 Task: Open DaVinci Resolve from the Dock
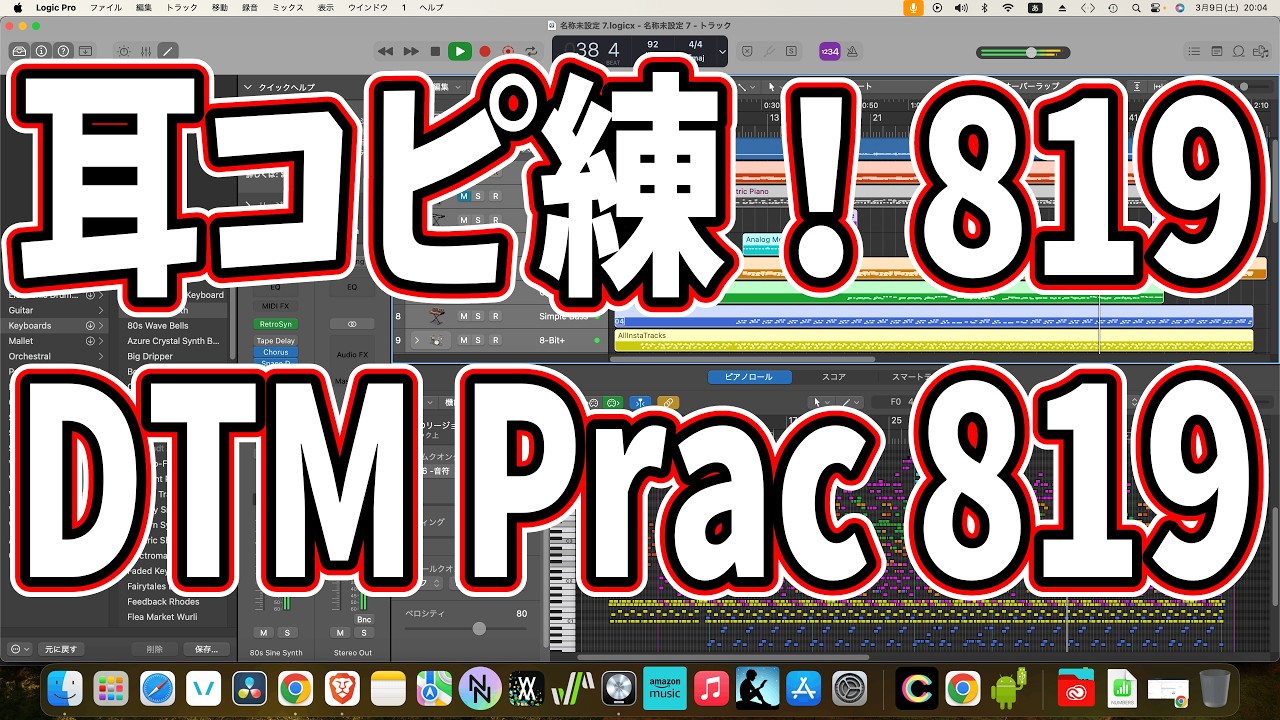click(x=249, y=689)
